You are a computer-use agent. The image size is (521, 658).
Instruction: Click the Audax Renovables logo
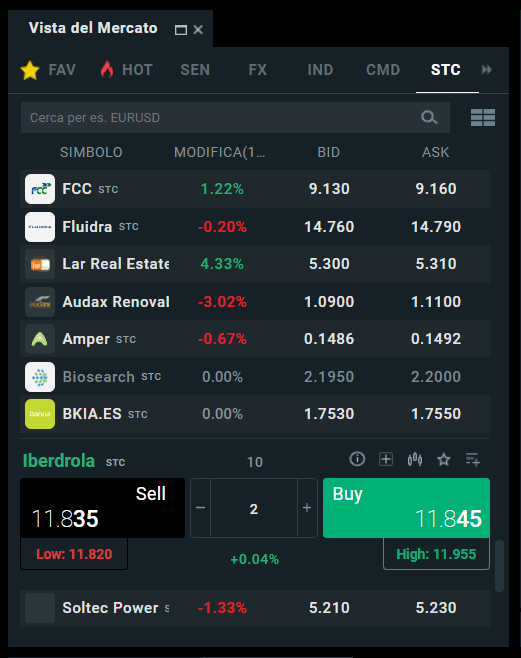[x=40, y=302]
